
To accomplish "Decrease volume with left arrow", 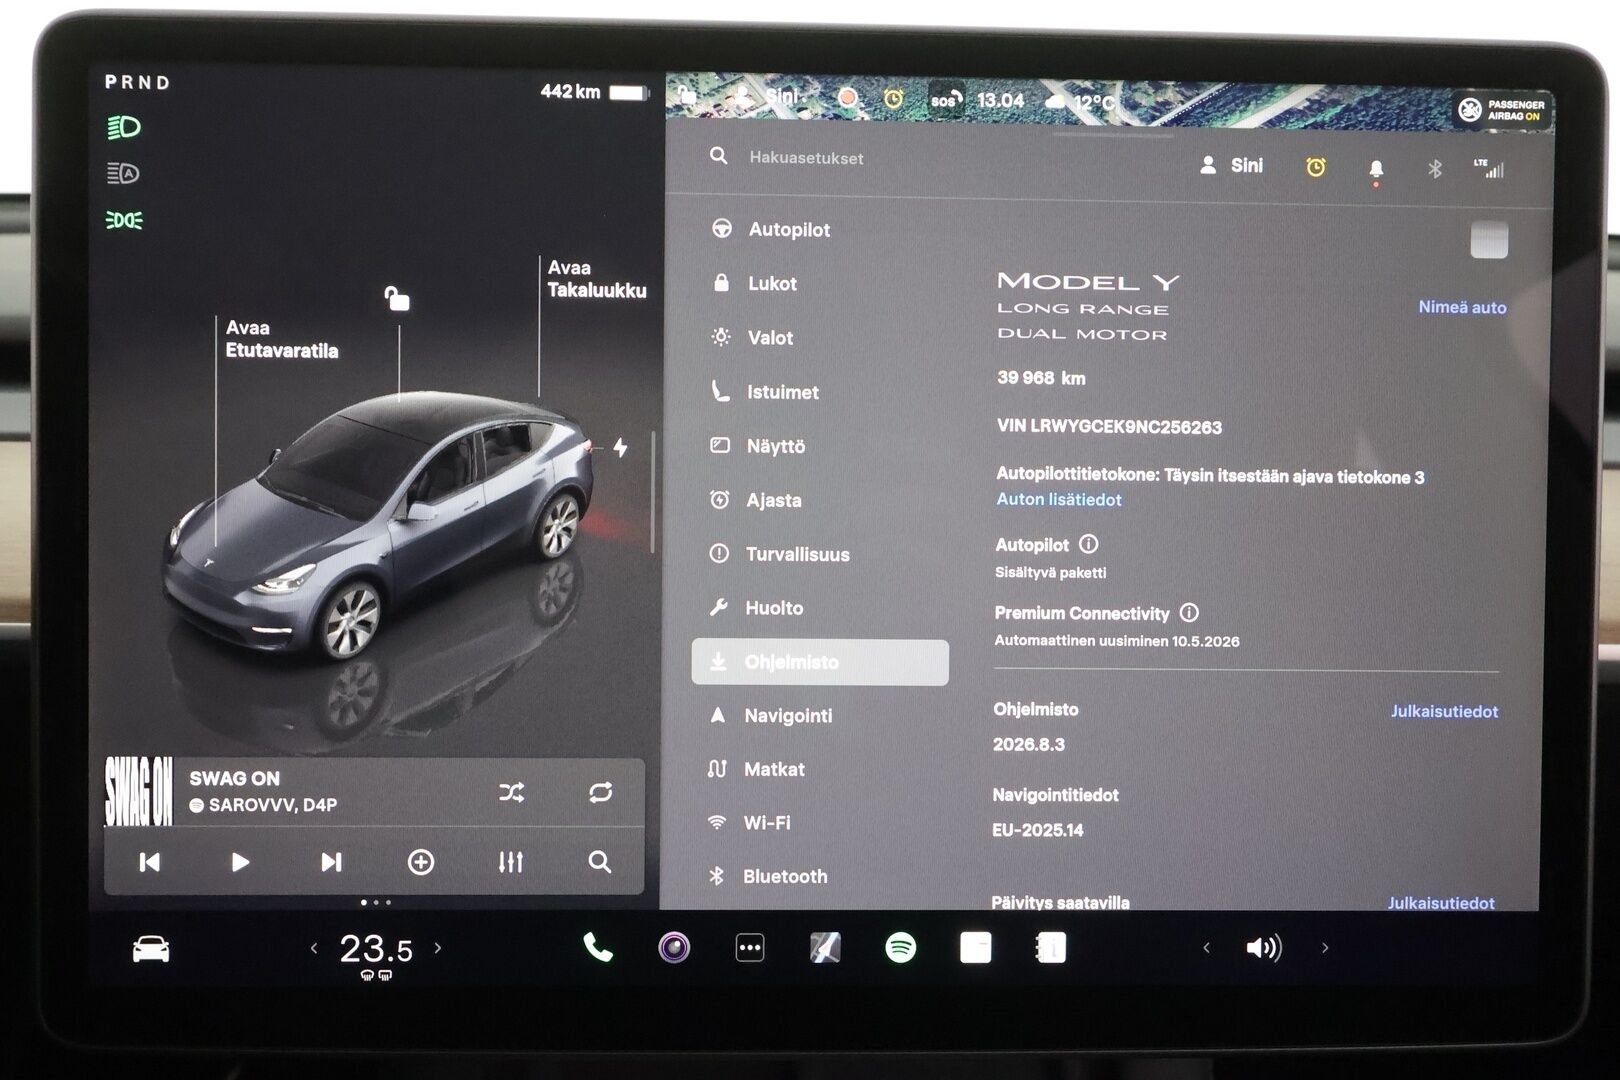I will (1206, 948).
